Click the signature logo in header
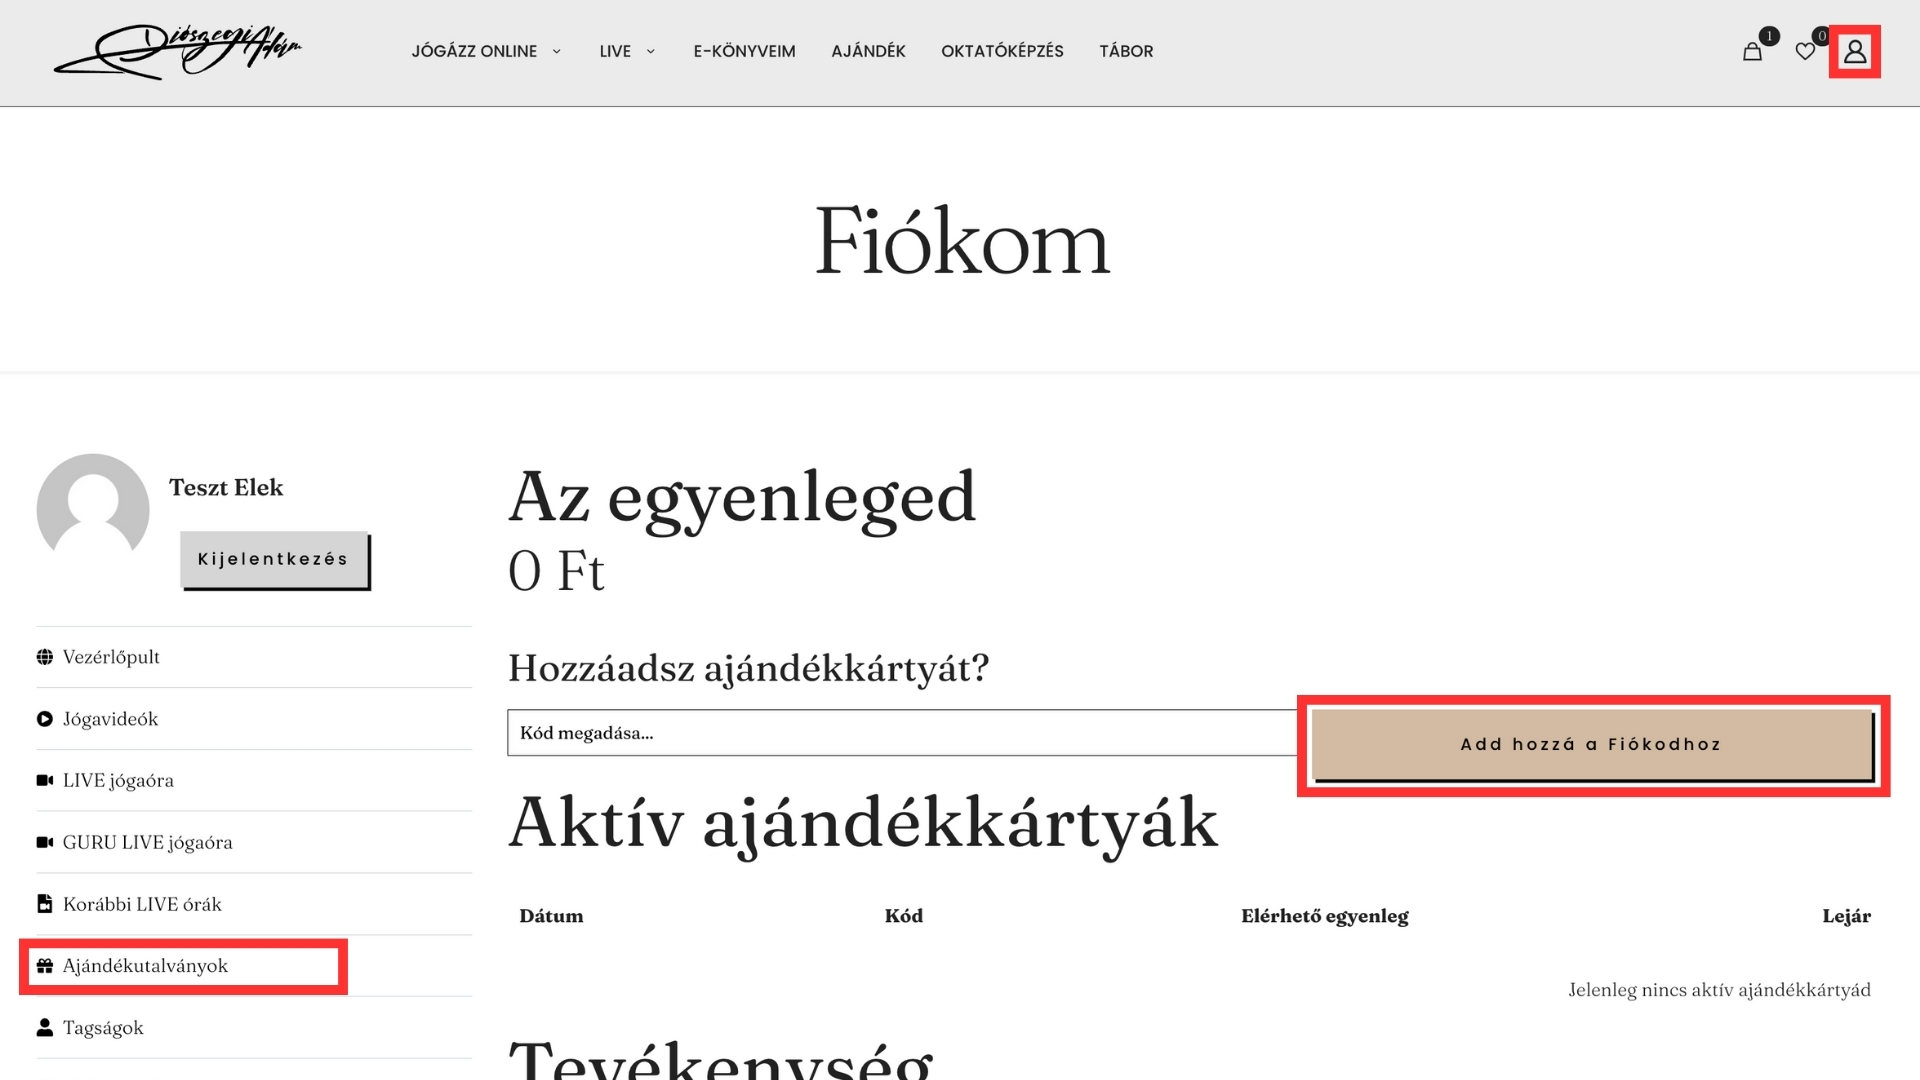 click(178, 51)
